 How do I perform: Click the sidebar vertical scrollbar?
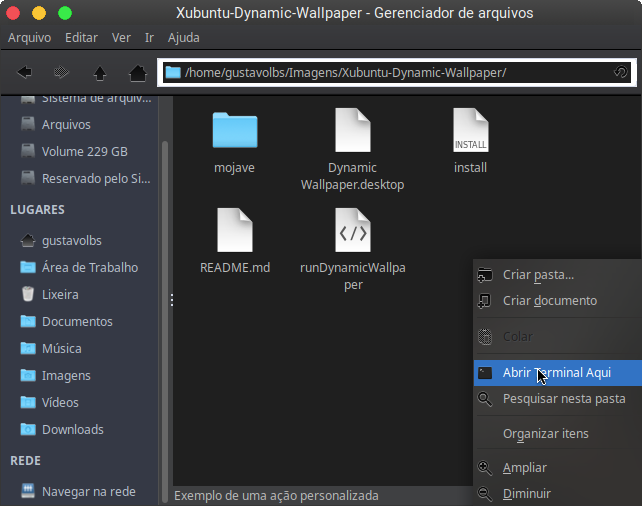coord(165,321)
